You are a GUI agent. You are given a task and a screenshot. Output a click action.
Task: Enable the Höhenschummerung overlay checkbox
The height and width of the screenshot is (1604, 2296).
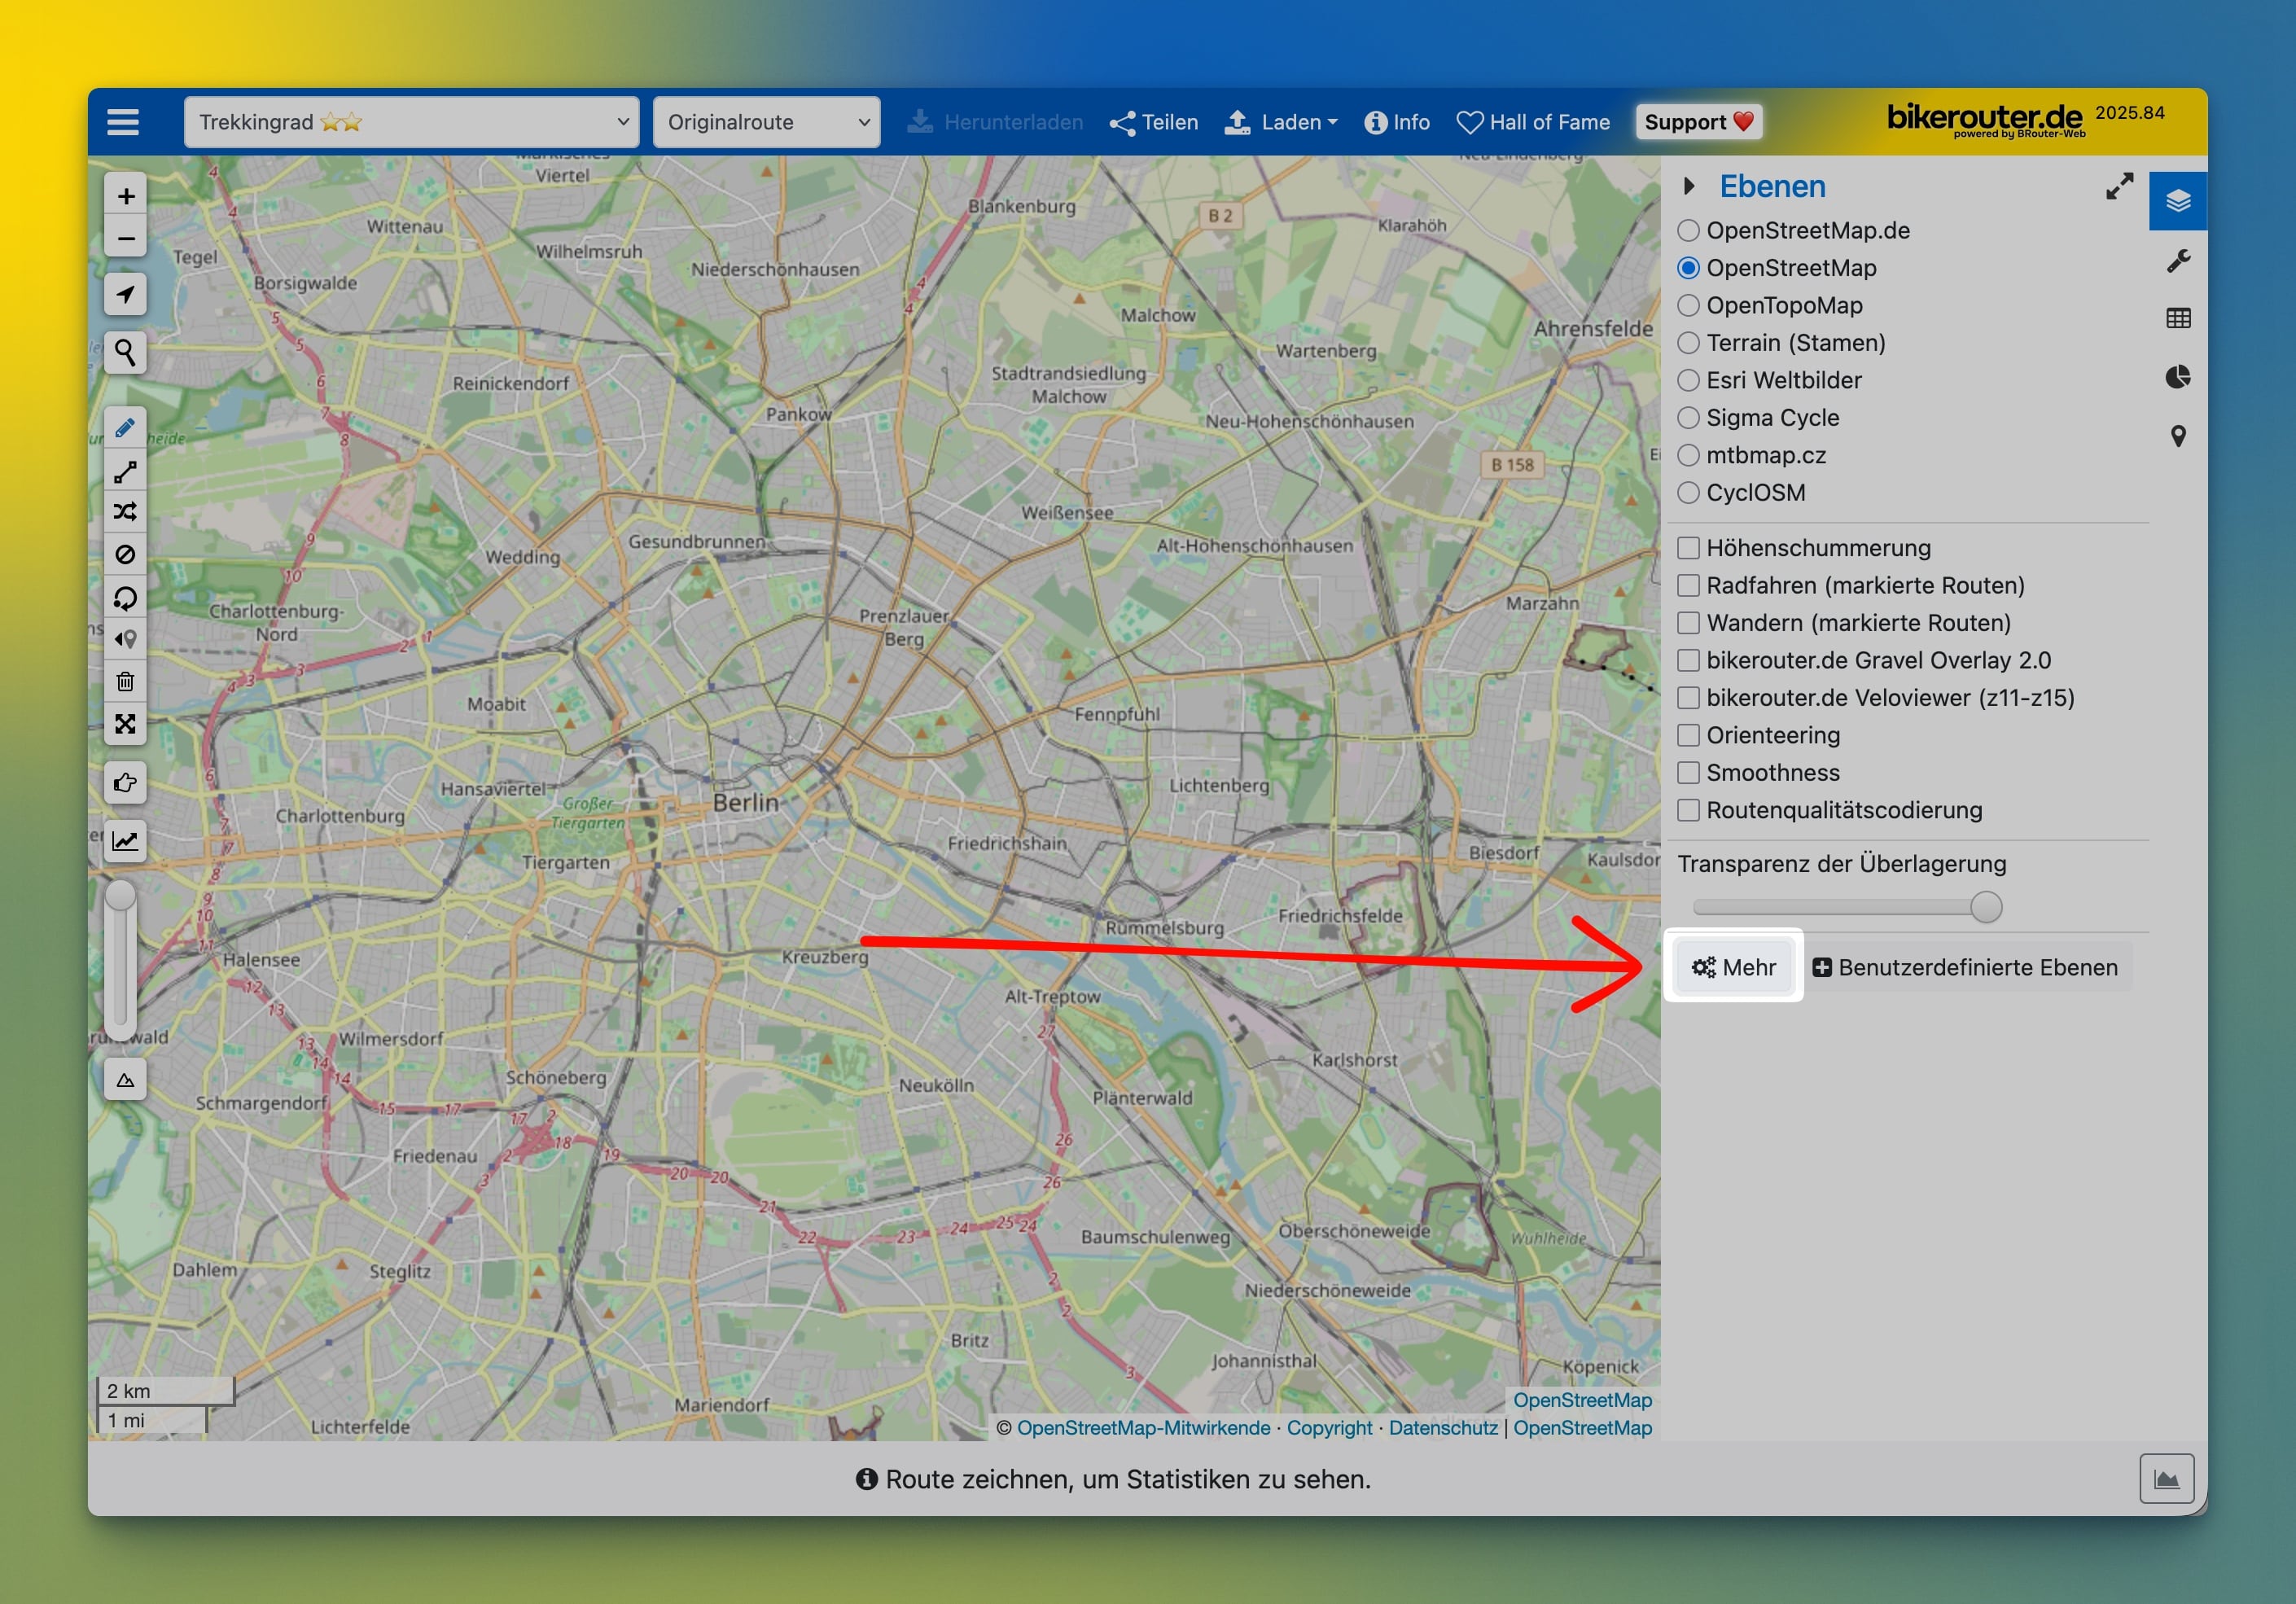click(1688, 548)
